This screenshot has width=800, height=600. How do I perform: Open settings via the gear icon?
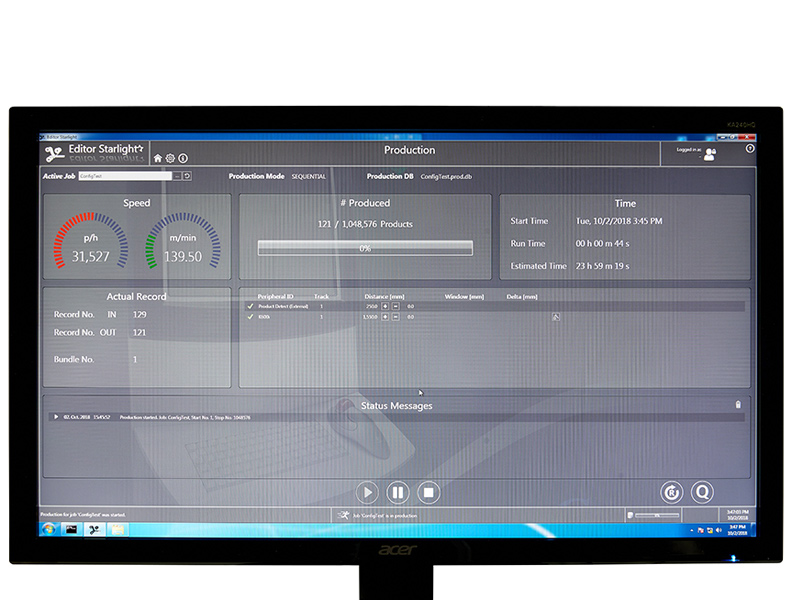(x=170, y=158)
